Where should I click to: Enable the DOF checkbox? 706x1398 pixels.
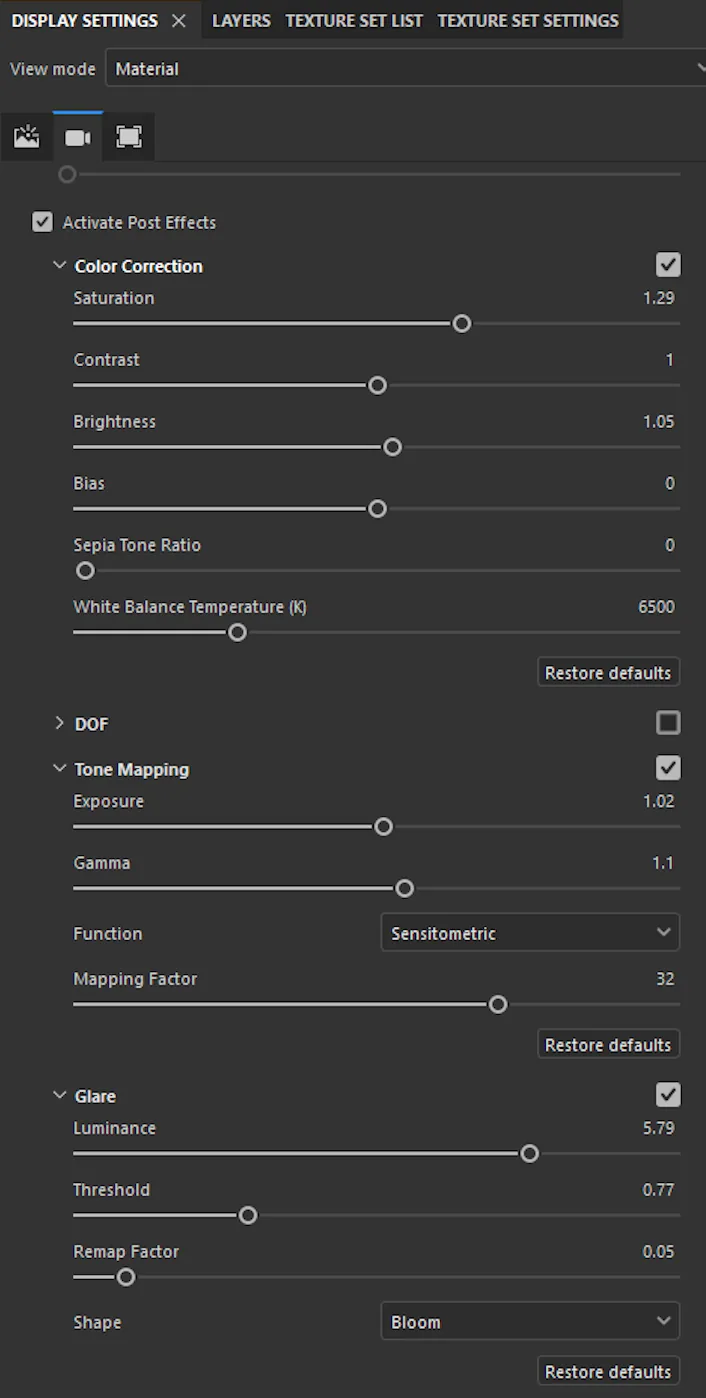(668, 722)
